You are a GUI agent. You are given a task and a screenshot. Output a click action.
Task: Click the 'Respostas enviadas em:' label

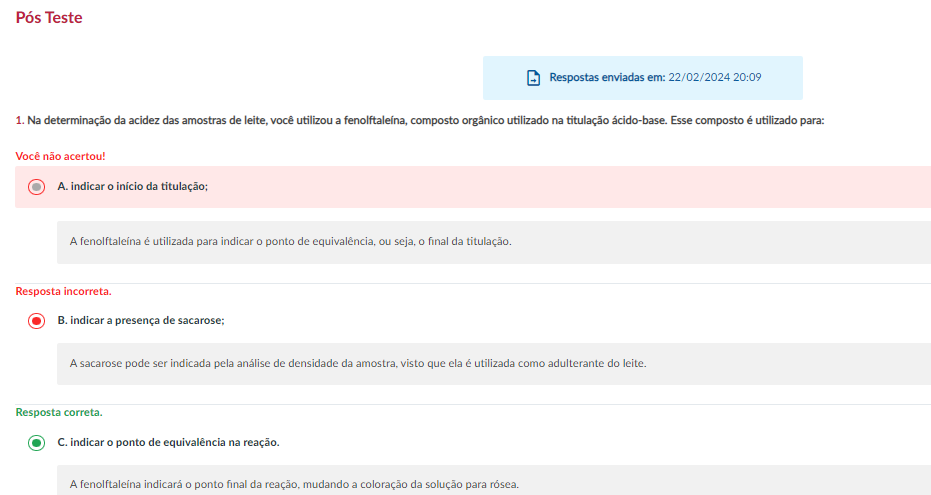coord(607,77)
